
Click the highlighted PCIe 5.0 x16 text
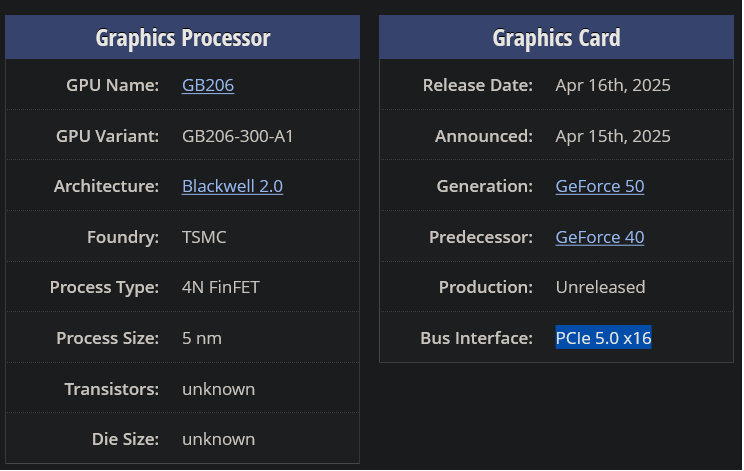pos(603,338)
